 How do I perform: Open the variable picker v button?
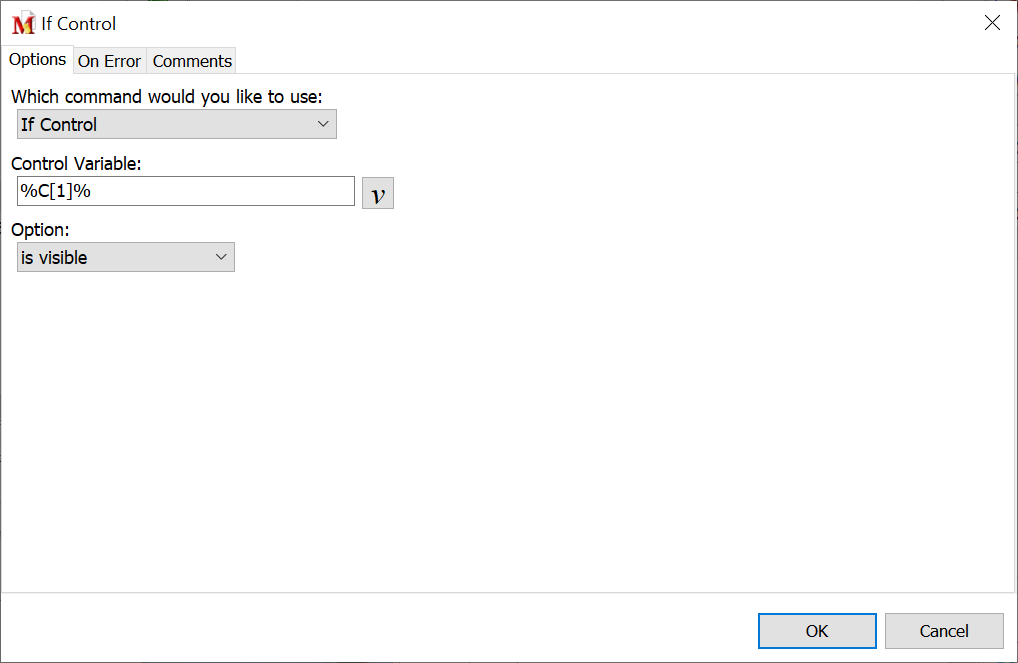377,193
